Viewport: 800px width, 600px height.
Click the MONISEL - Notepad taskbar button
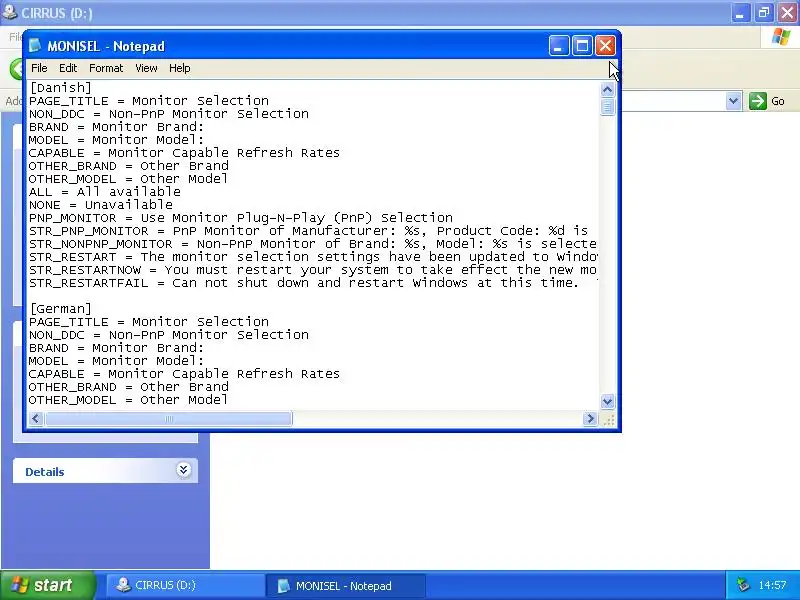click(345, 586)
